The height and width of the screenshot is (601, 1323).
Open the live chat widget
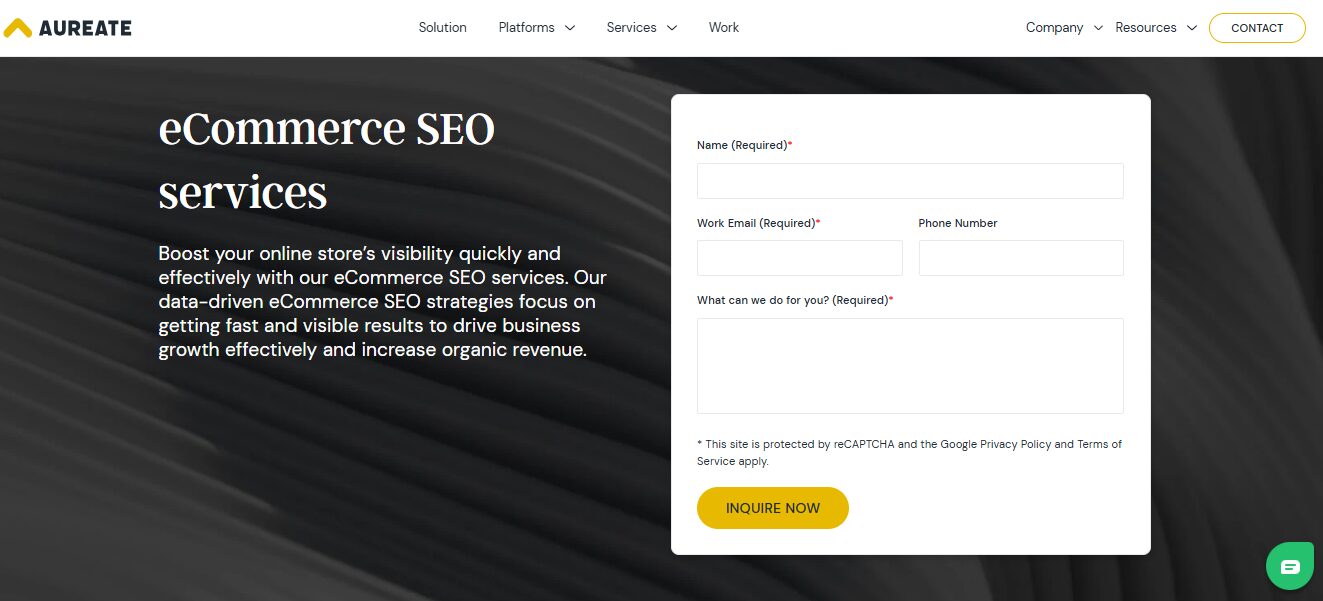1290,567
